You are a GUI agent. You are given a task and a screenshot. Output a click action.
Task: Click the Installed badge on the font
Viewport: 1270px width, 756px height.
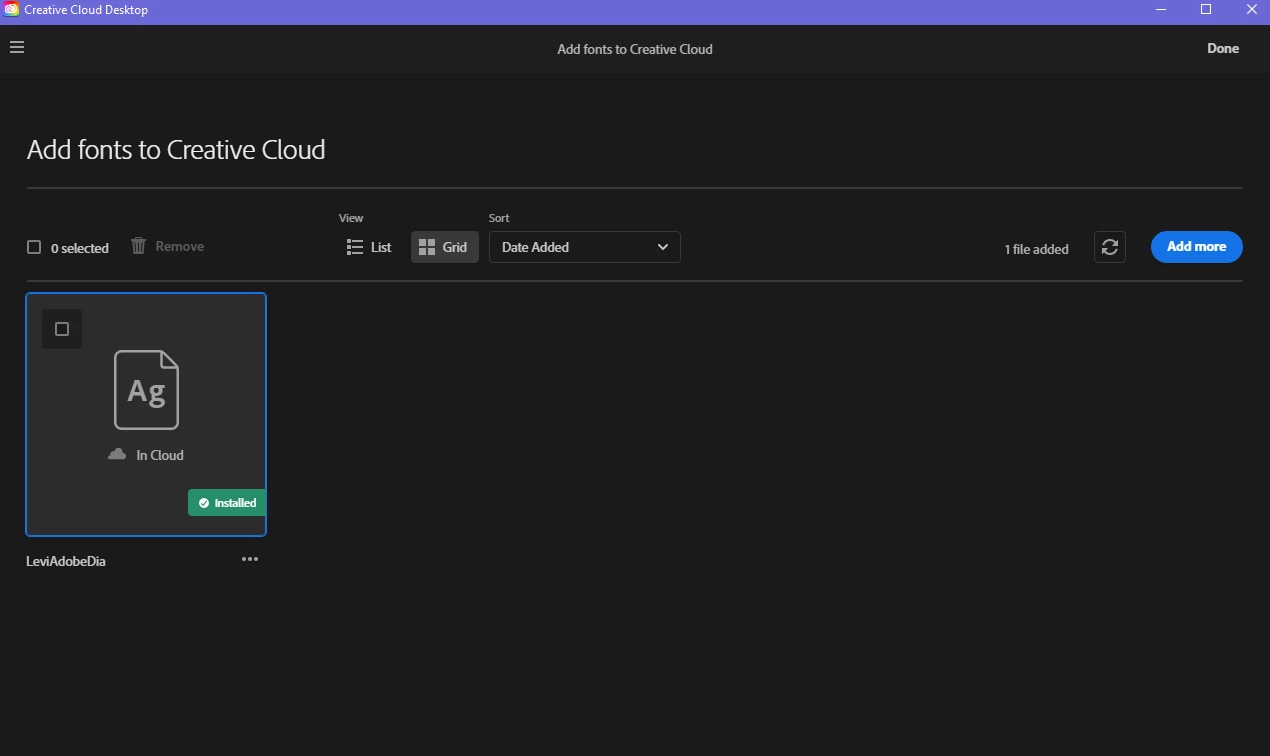pyautogui.click(x=227, y=503)
